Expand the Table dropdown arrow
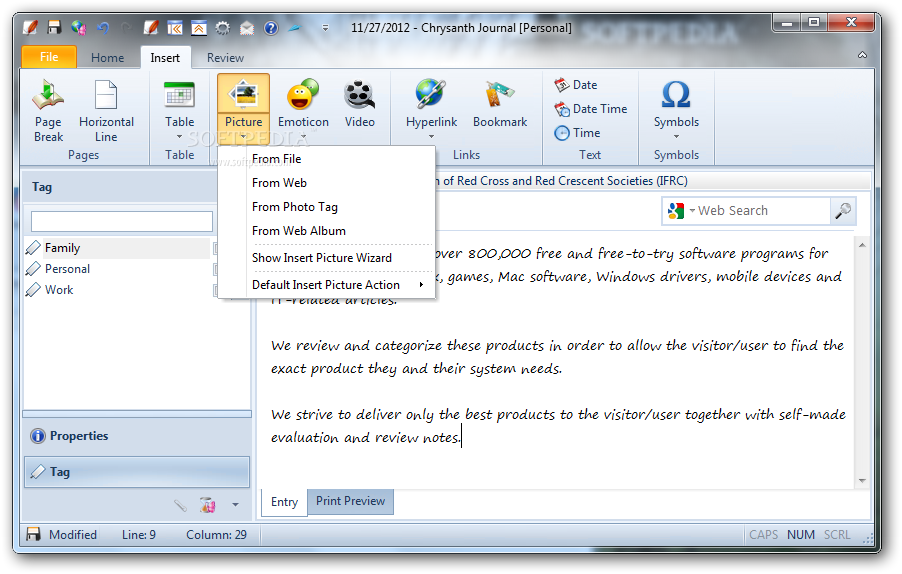This screenshot has height=574, width=902. coord(179,137)
